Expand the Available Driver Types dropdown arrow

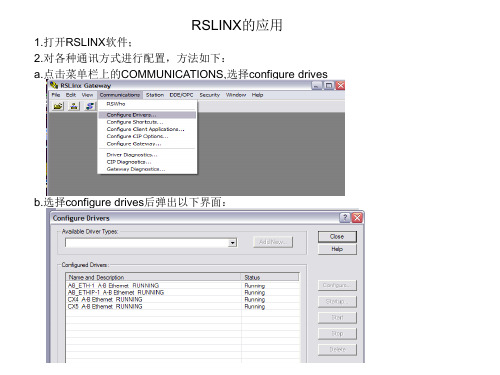point(232,243)
